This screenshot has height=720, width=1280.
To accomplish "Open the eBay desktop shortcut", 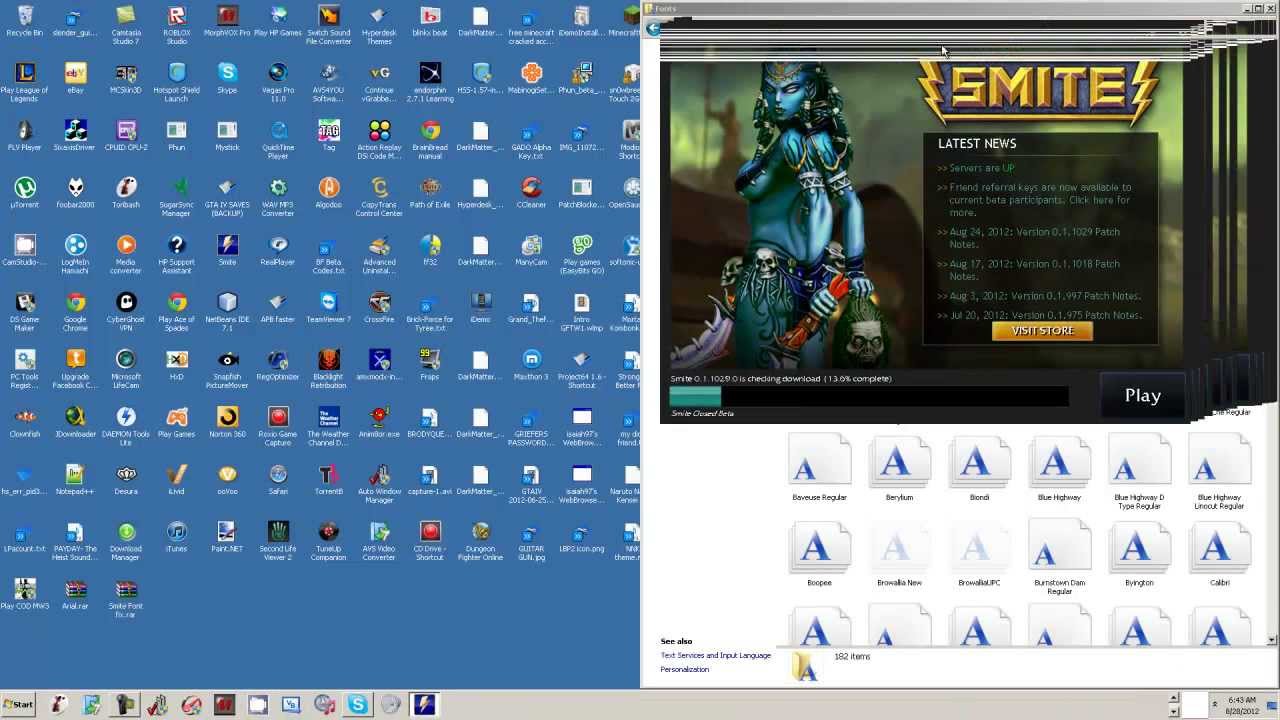I will tap(75, 79).
